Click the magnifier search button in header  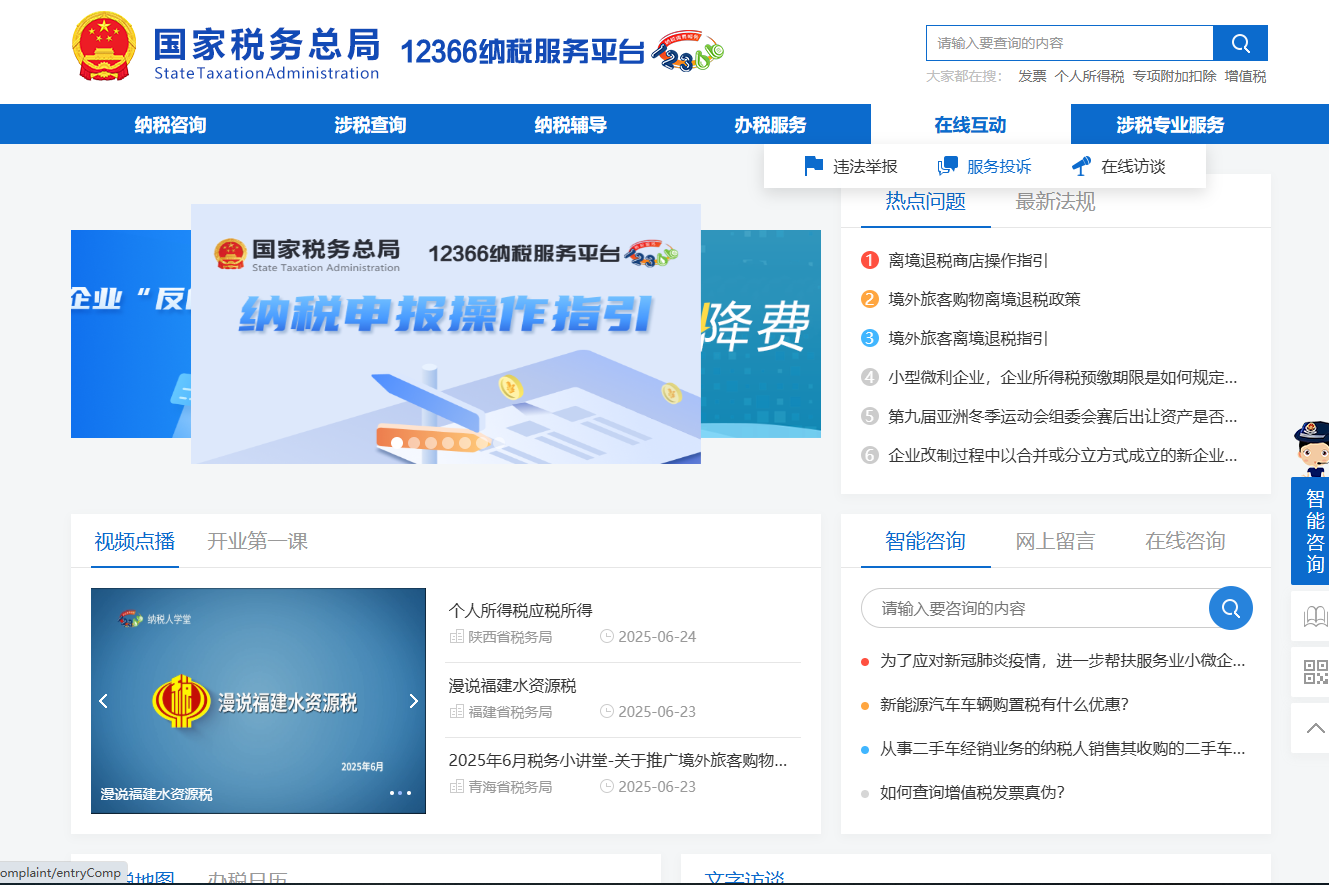tap(1240, 43)
